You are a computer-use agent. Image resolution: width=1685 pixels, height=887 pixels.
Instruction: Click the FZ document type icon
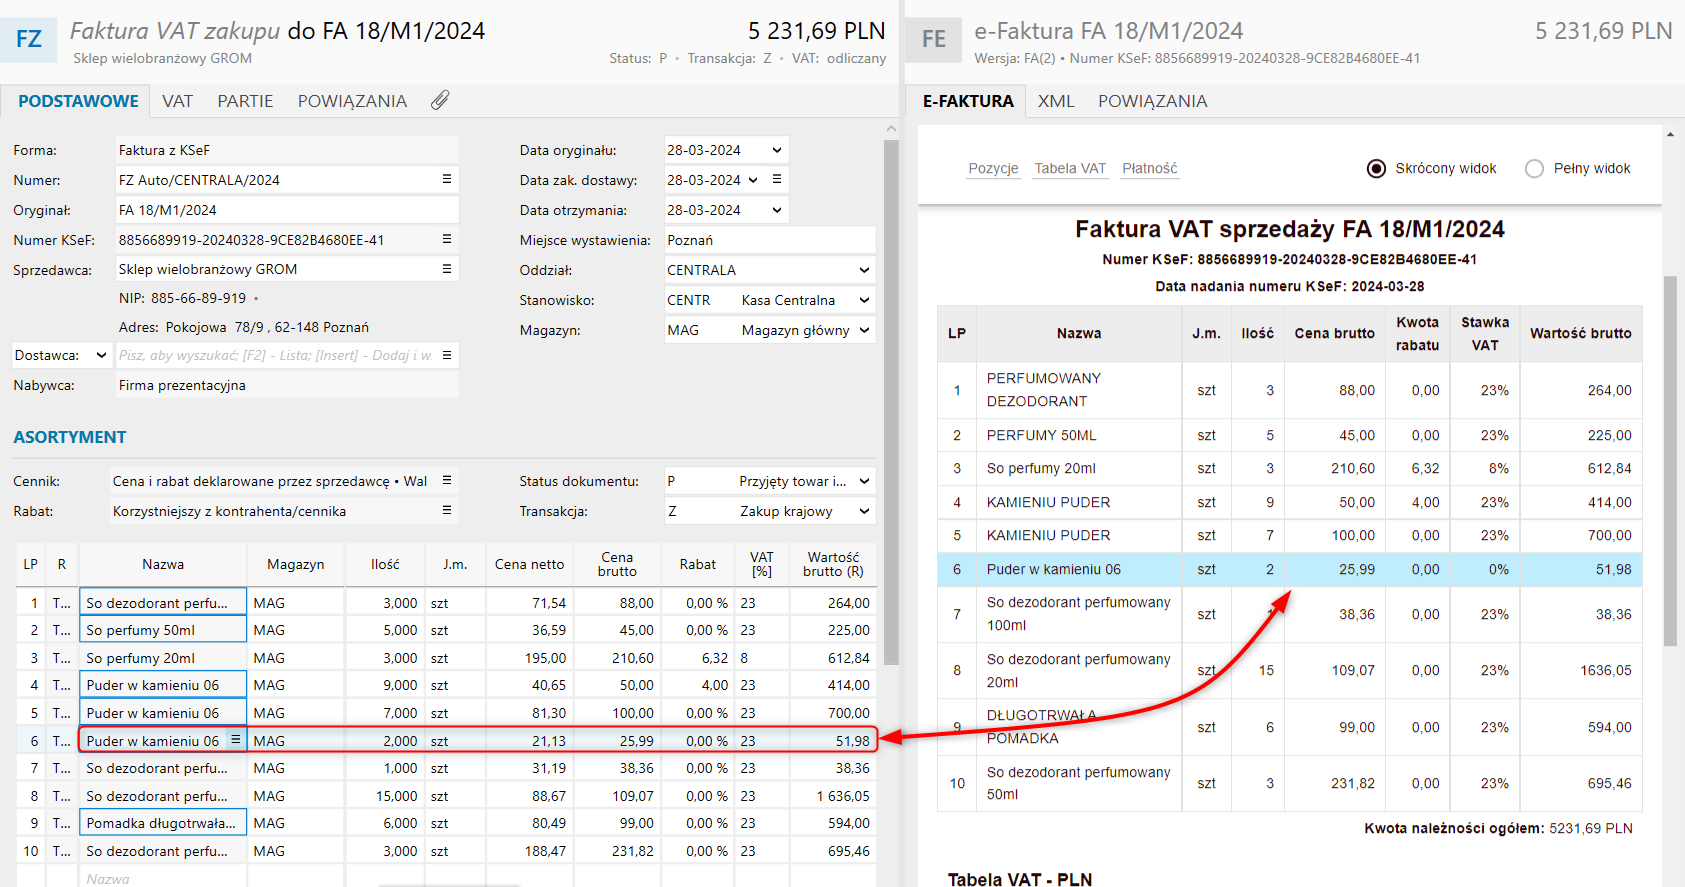pos(29,39)
